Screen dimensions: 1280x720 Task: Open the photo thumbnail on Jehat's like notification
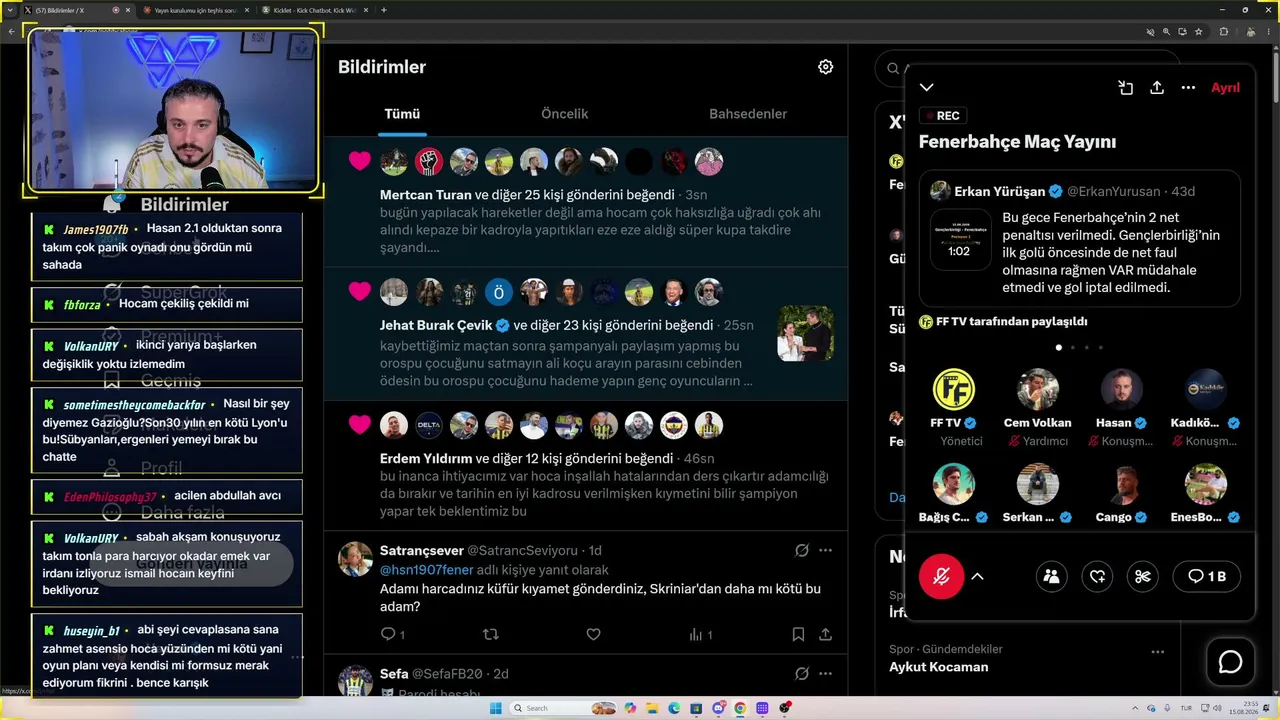click(805, 333)
